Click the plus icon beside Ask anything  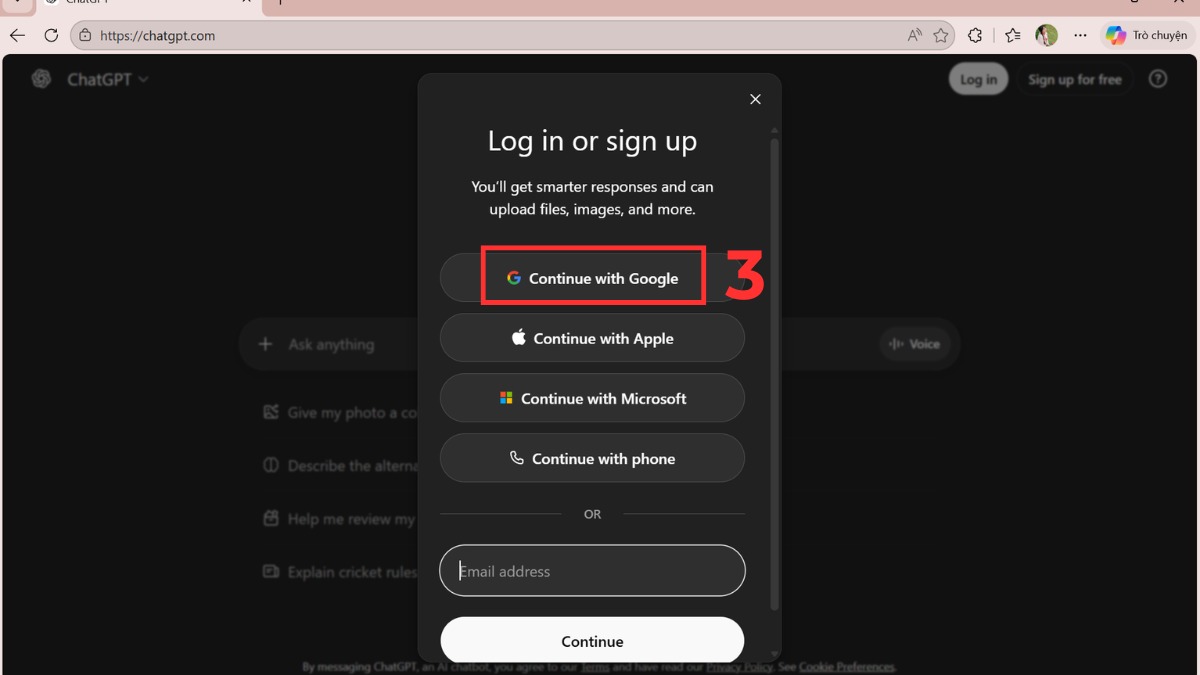[x=265, y=344]
